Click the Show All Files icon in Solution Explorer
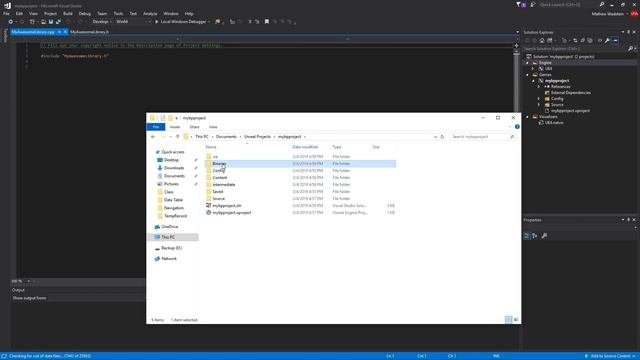 pyautogui.click(x=590, y=40)
